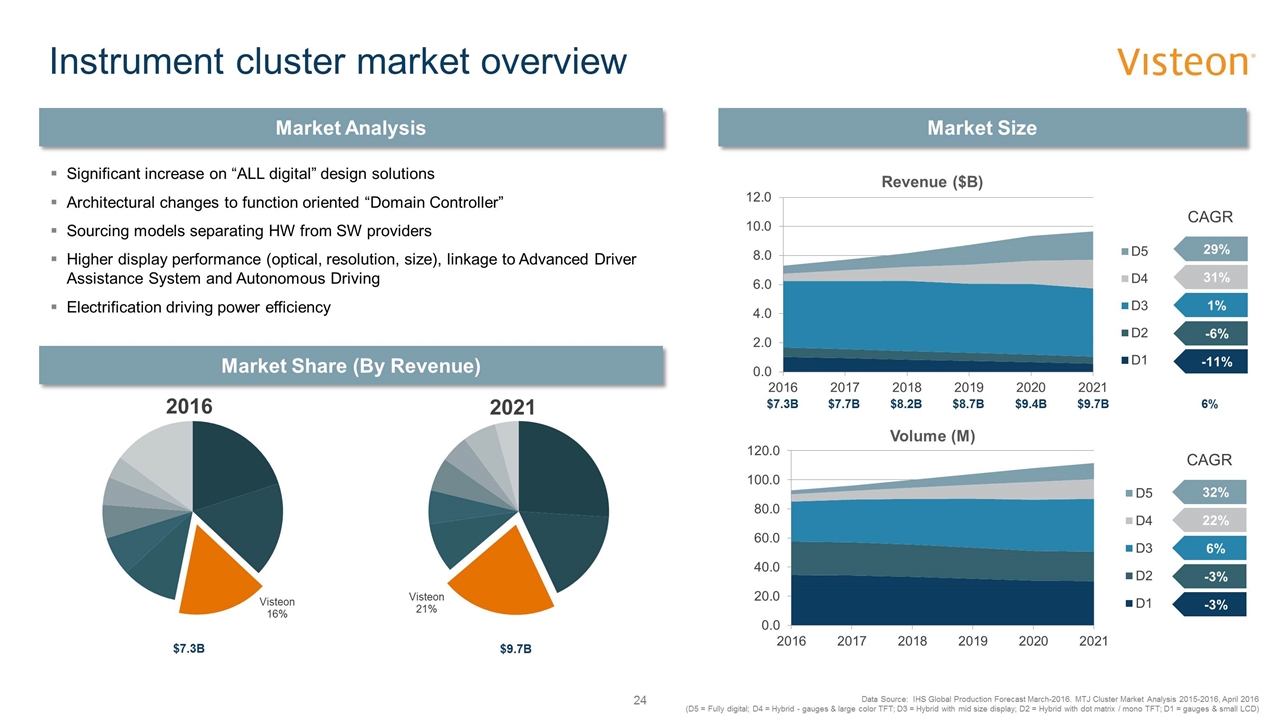The image size is (1280, 720).
Task: Click the 31% CAGR badge
Action: point(1209,277)
